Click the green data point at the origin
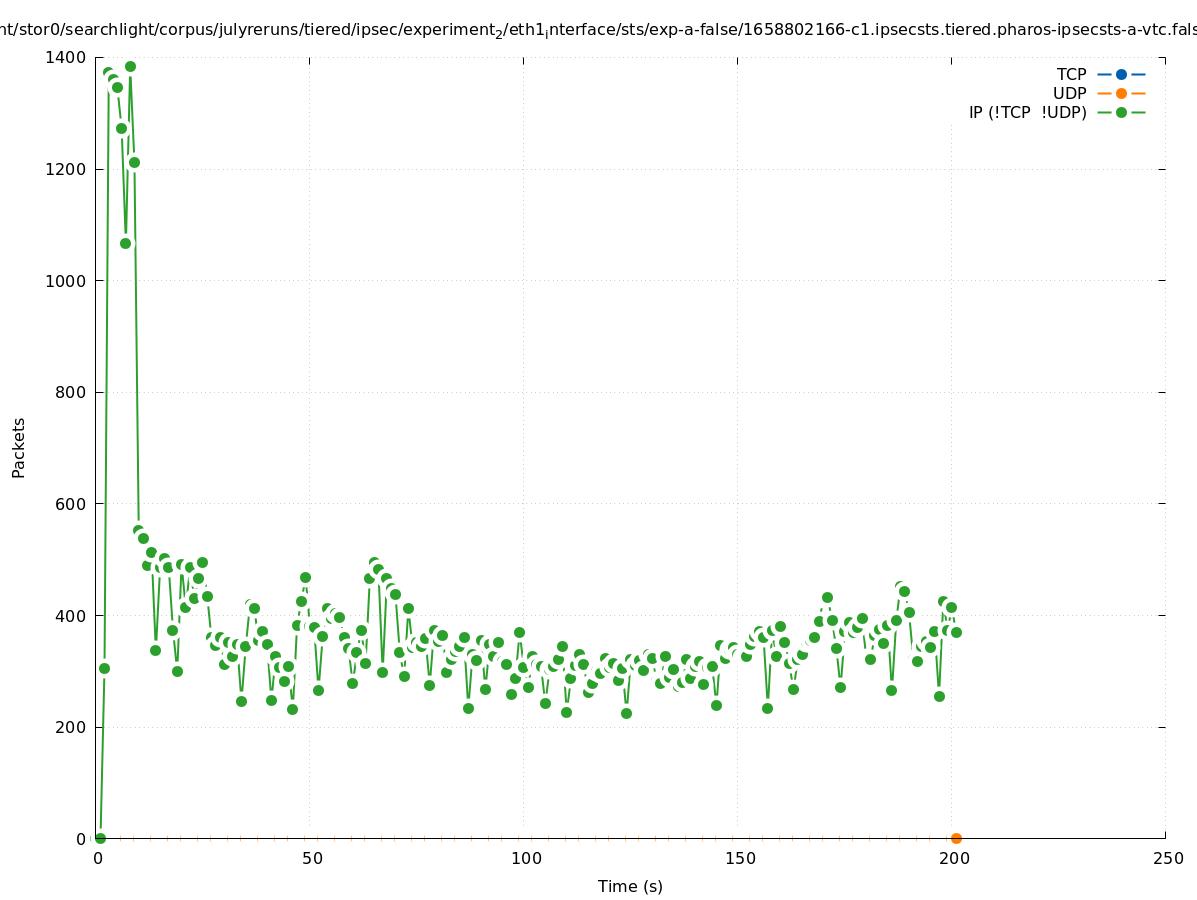This screenshot has height=900, width=1197. coord(99,838)
